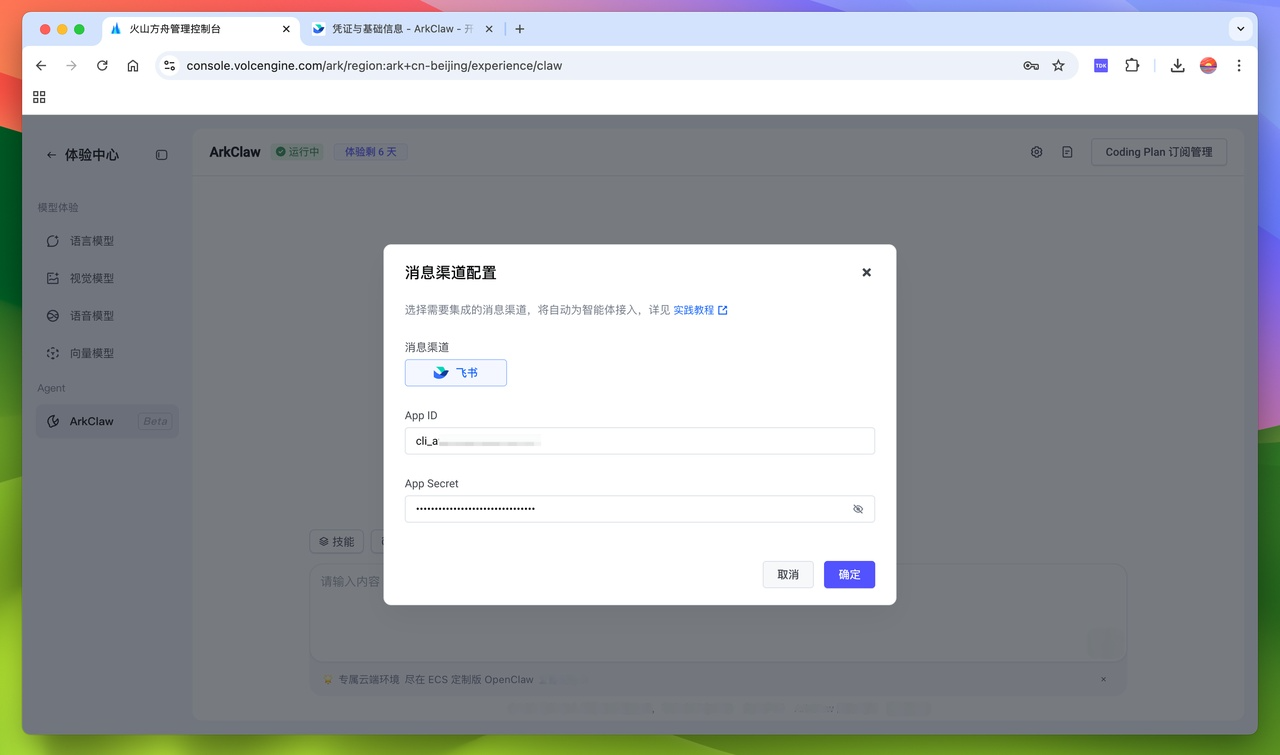Click the back arrow beside 体验中心
Screen dimensions: 1280x755
coord(50,154)
